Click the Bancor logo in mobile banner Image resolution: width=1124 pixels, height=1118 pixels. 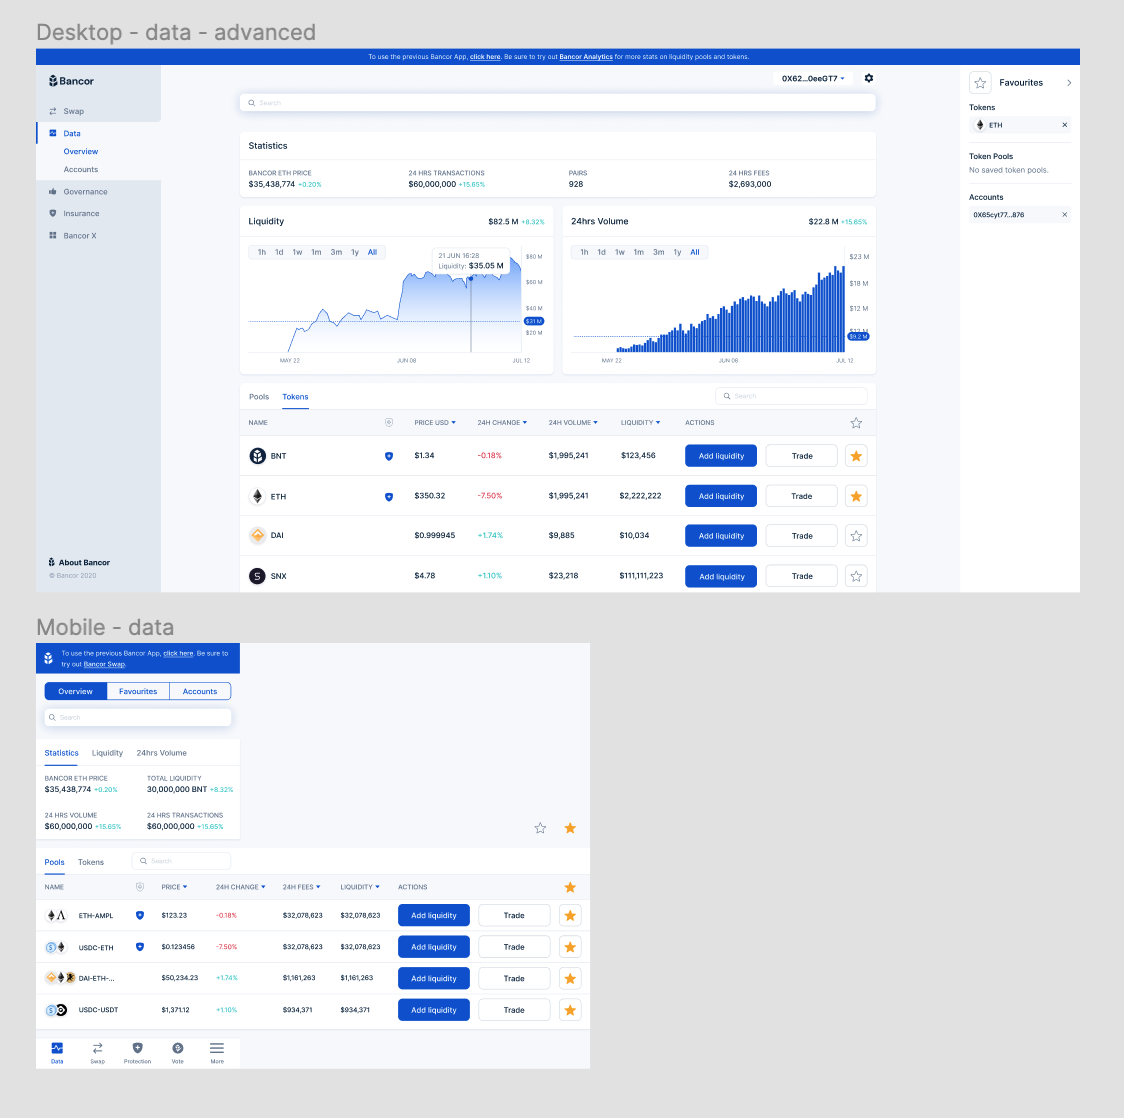(48, 658)
